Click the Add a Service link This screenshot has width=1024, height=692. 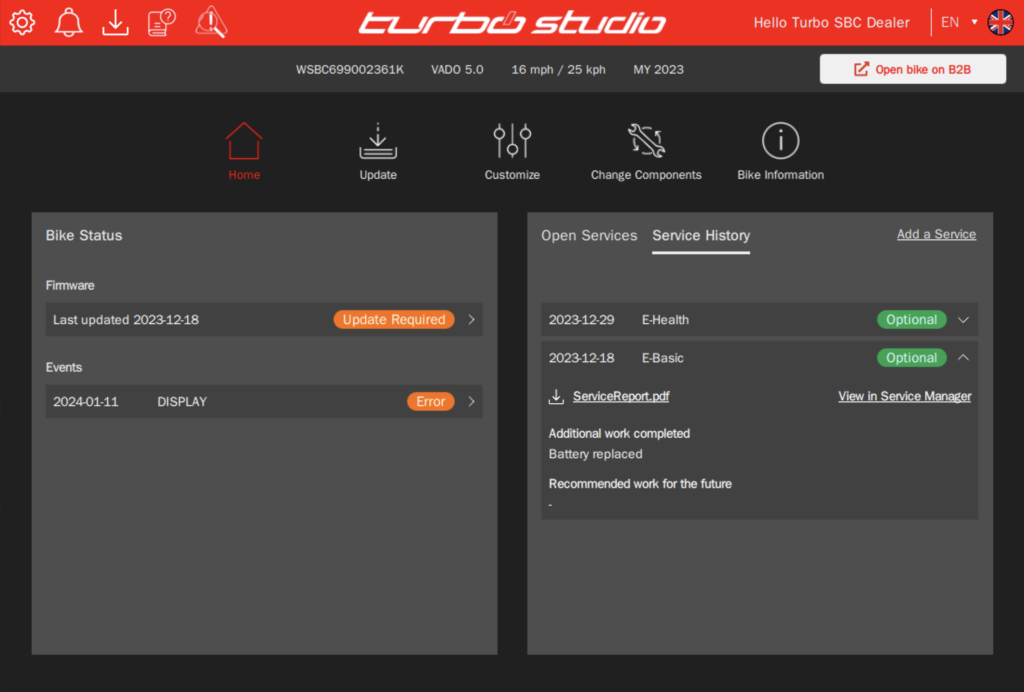[936, 234]
